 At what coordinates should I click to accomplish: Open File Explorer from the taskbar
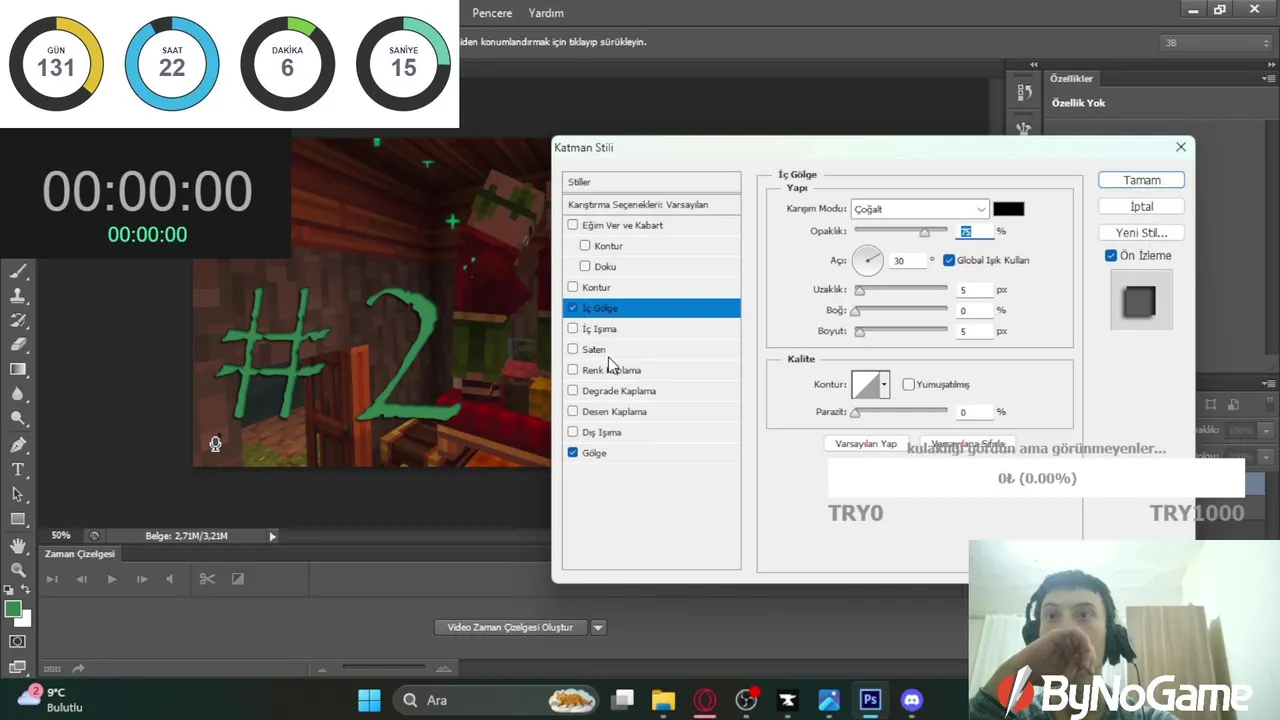pyautogui.click(x=664, y=700)
